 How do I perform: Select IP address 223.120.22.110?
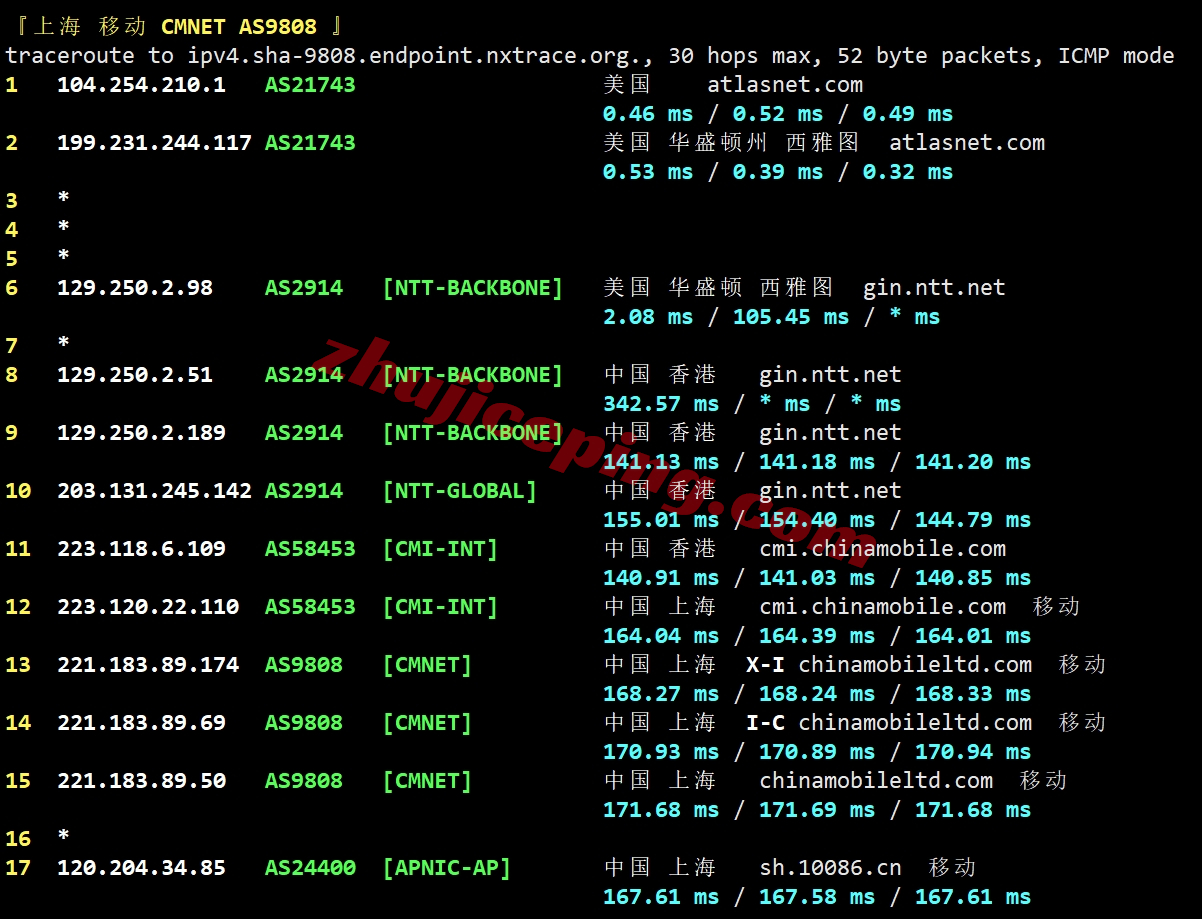coord(148,607)
